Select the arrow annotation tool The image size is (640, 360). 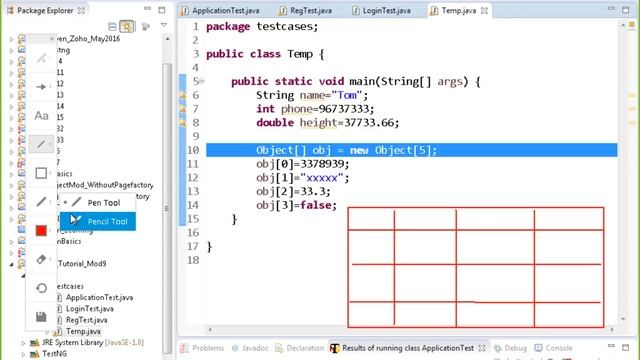(41, 87)
